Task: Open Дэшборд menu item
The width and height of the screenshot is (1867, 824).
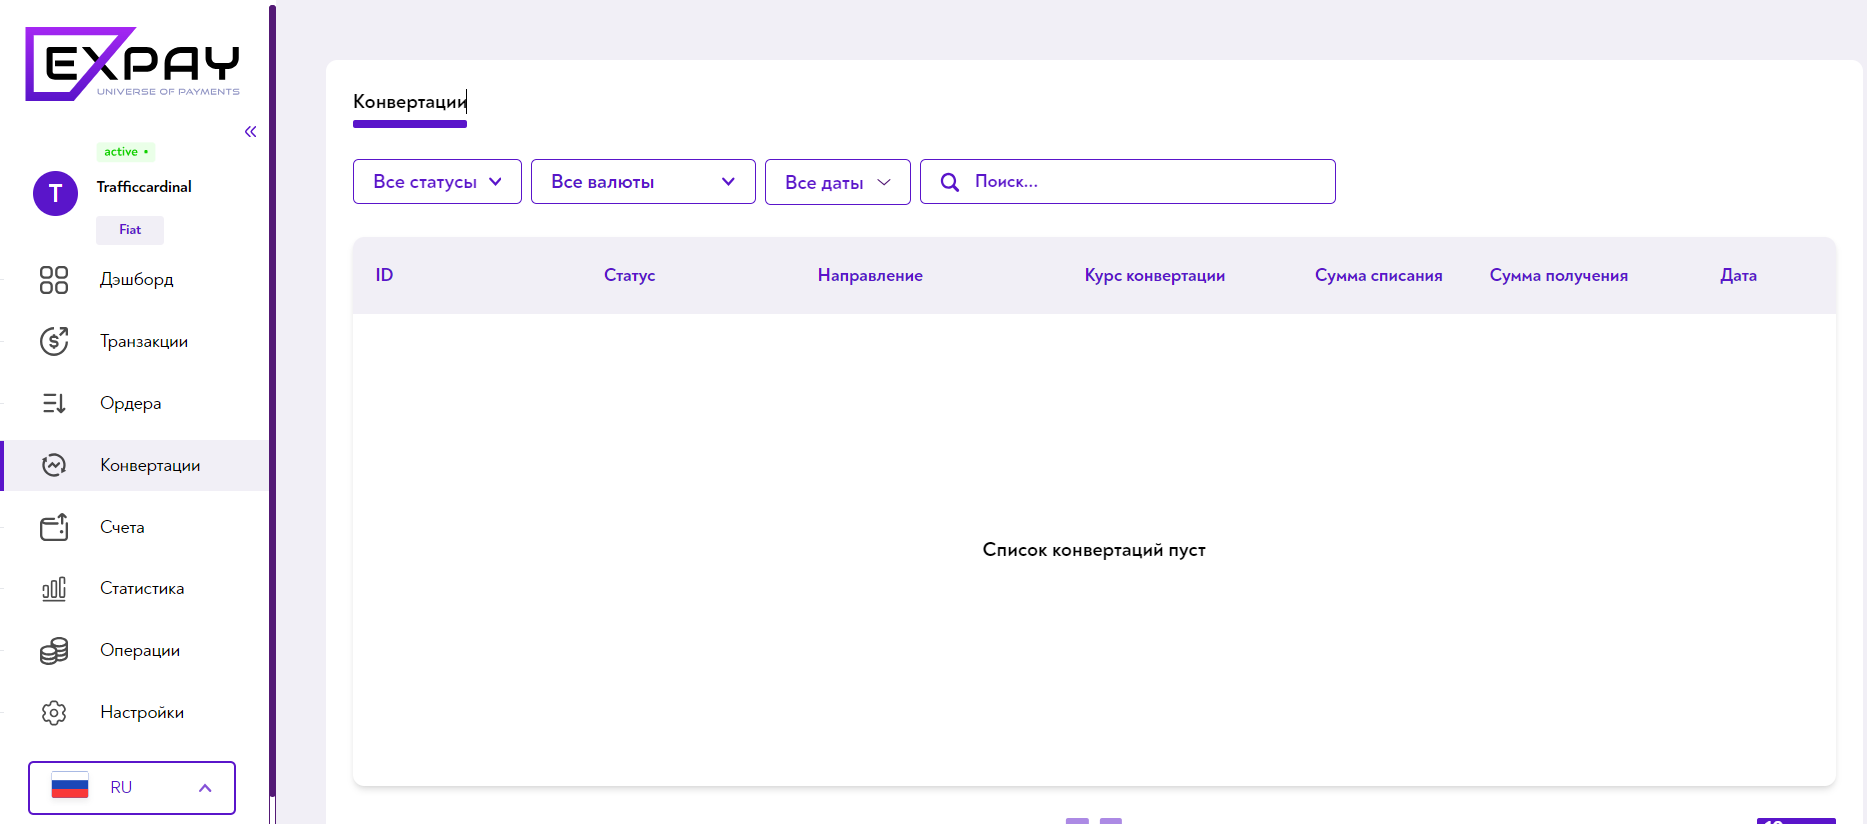Action: coord(137,280)
